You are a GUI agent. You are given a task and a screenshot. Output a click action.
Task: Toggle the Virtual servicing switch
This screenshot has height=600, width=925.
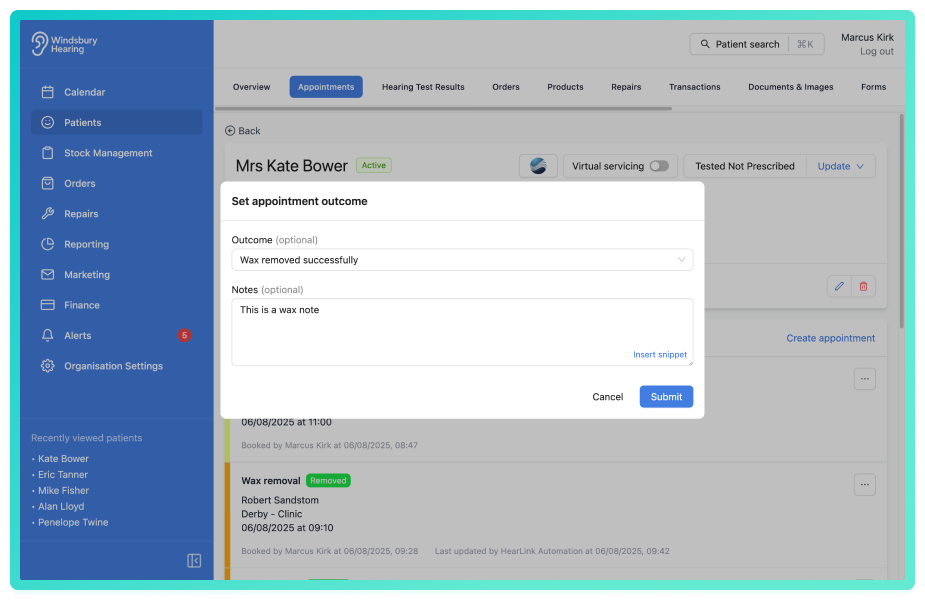pos(659,166)
